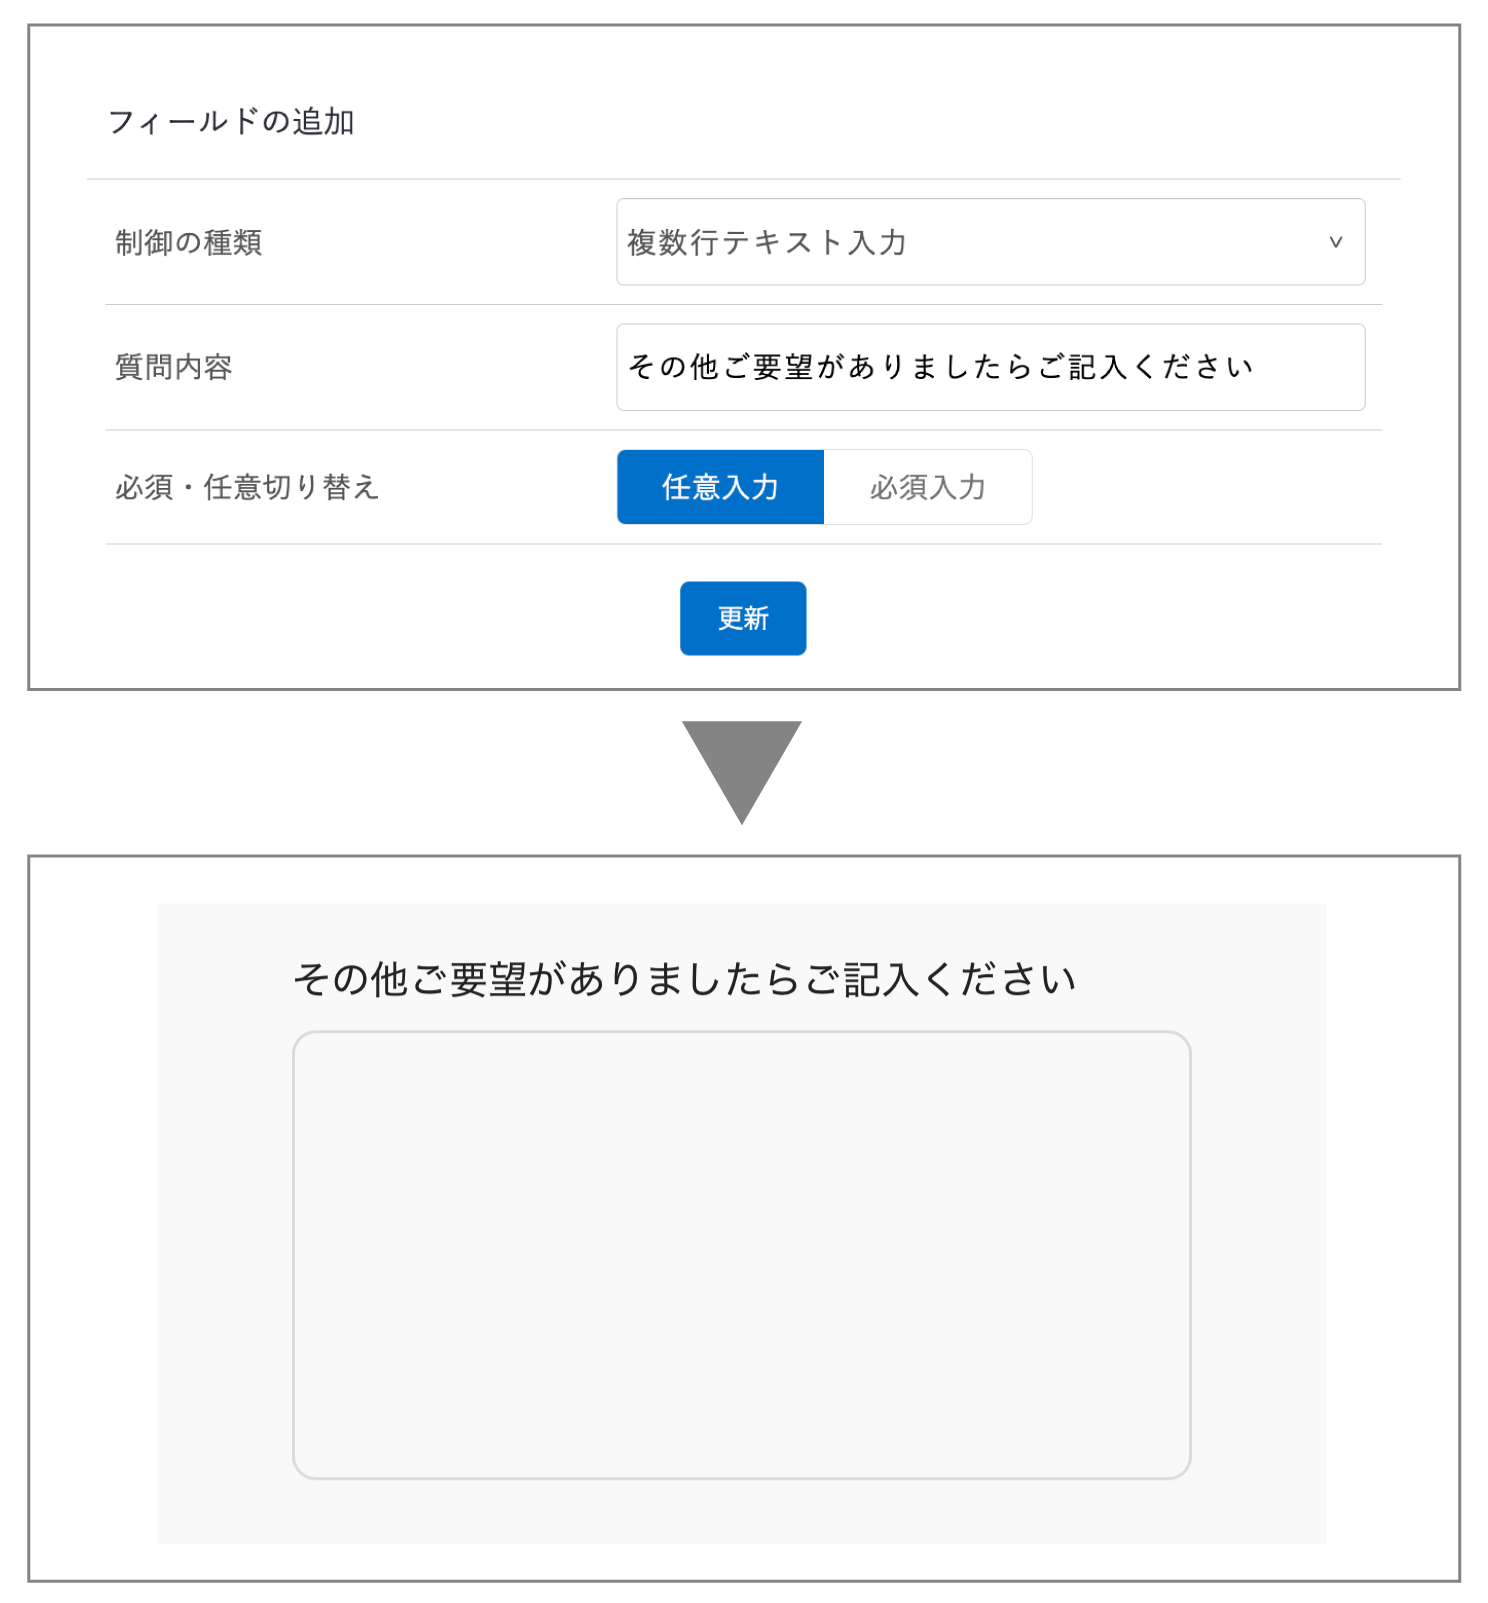The width and height of the screenshot is (1488, 1603).
Task: Click the 制御の種類 label
Action: pos(188,242)
